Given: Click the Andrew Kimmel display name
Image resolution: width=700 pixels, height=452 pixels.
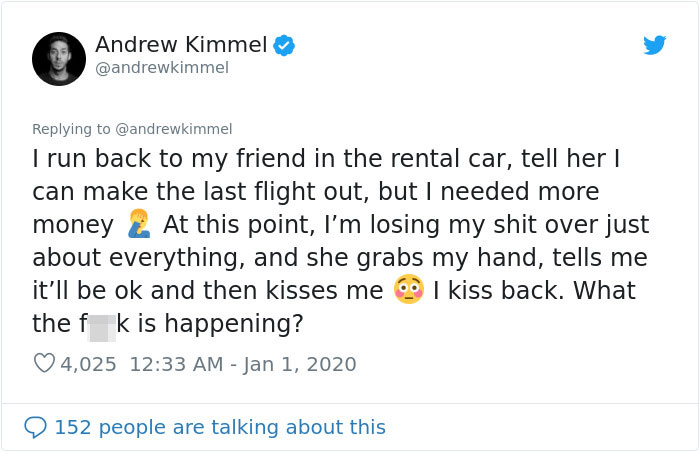Looking at the screenshot, I should [x=181, y=45].
